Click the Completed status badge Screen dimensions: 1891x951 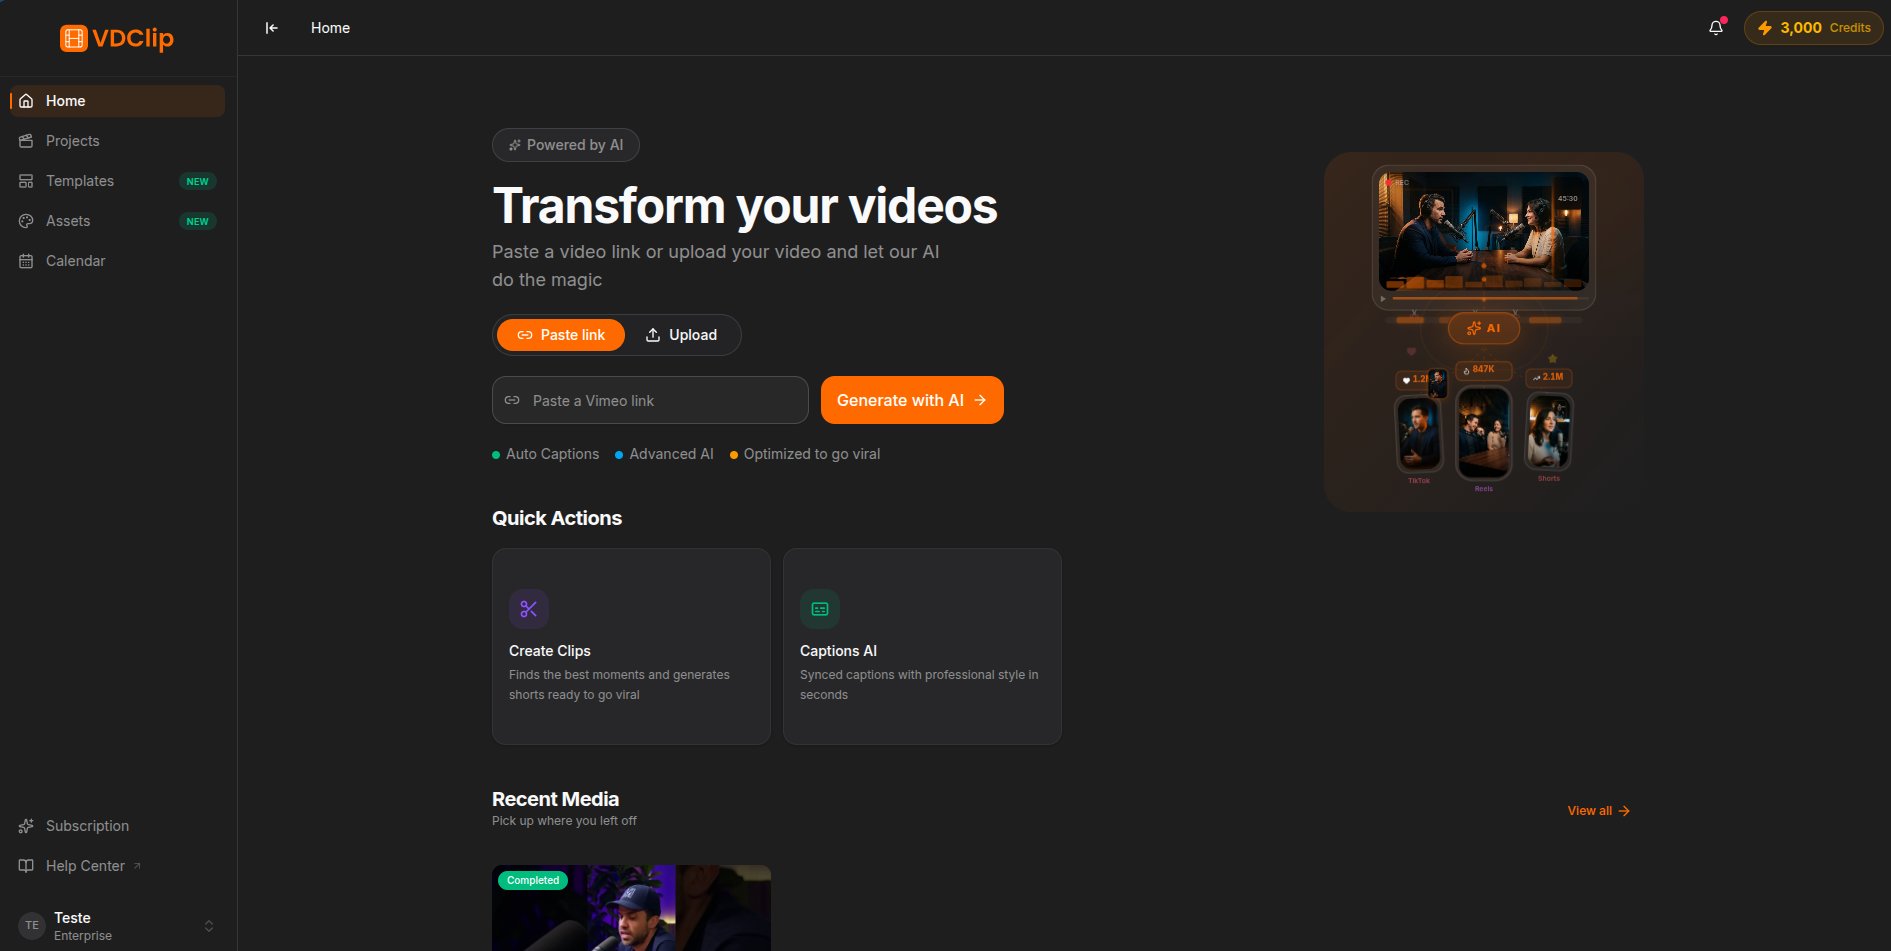(x=533, y=881)
